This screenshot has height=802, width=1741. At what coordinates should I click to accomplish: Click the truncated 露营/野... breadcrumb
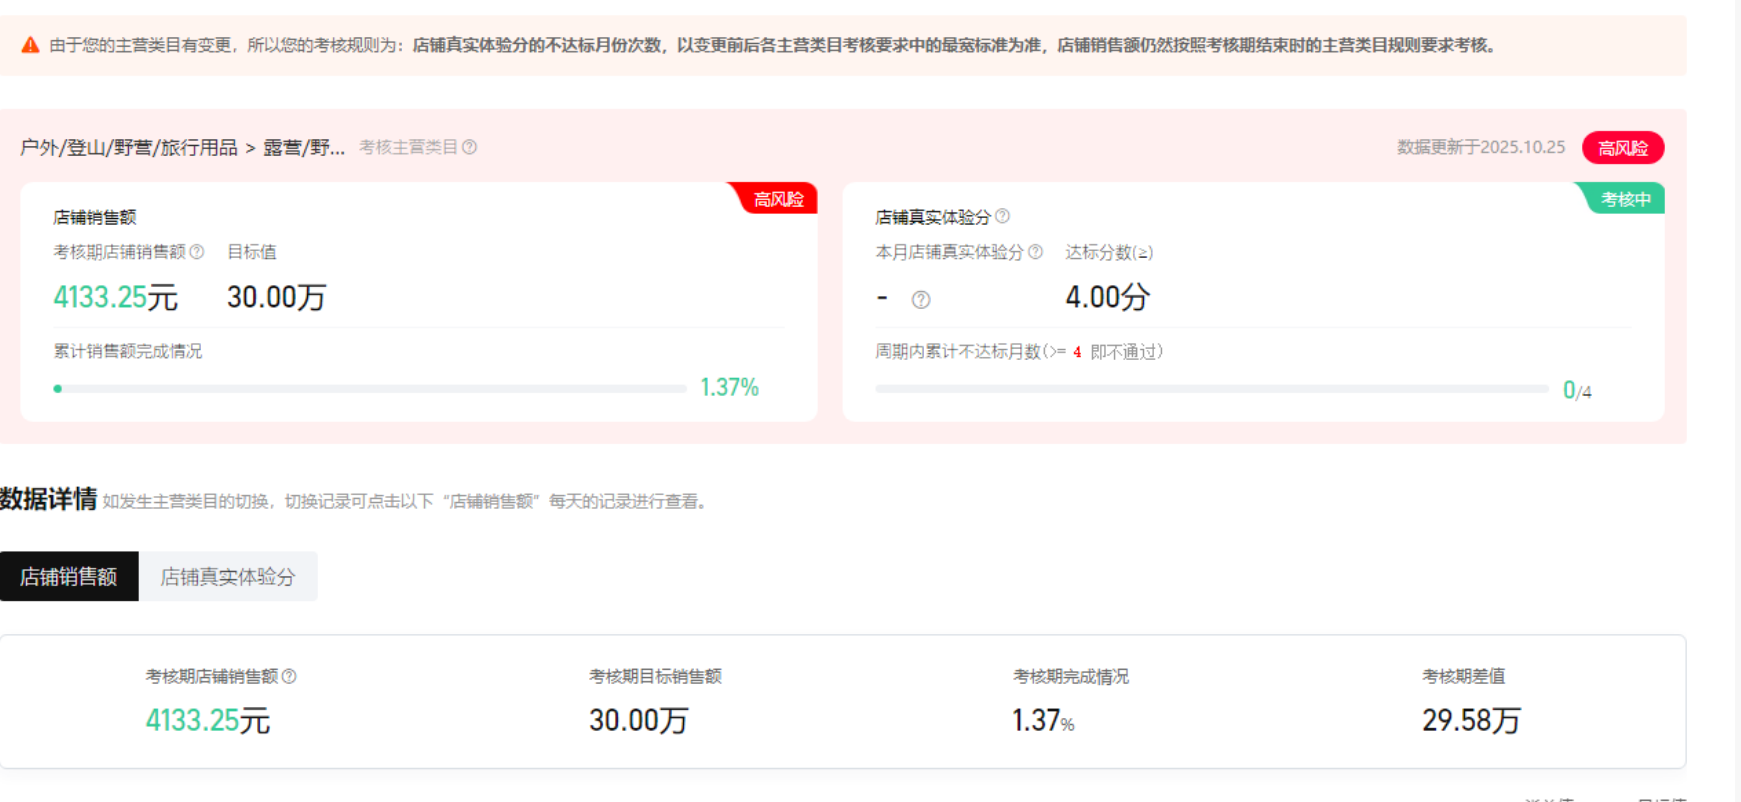(x=304, y=148)
